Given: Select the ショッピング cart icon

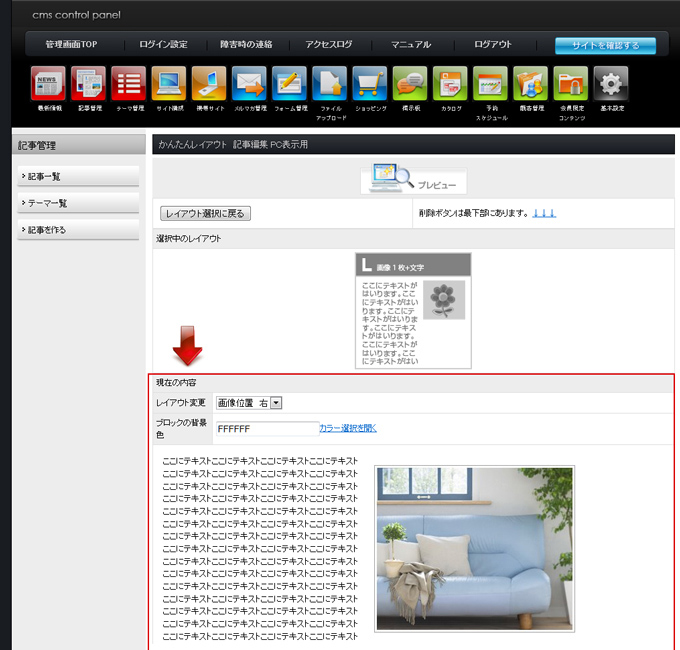Looking at the screenshot, I should pos(370,84).
